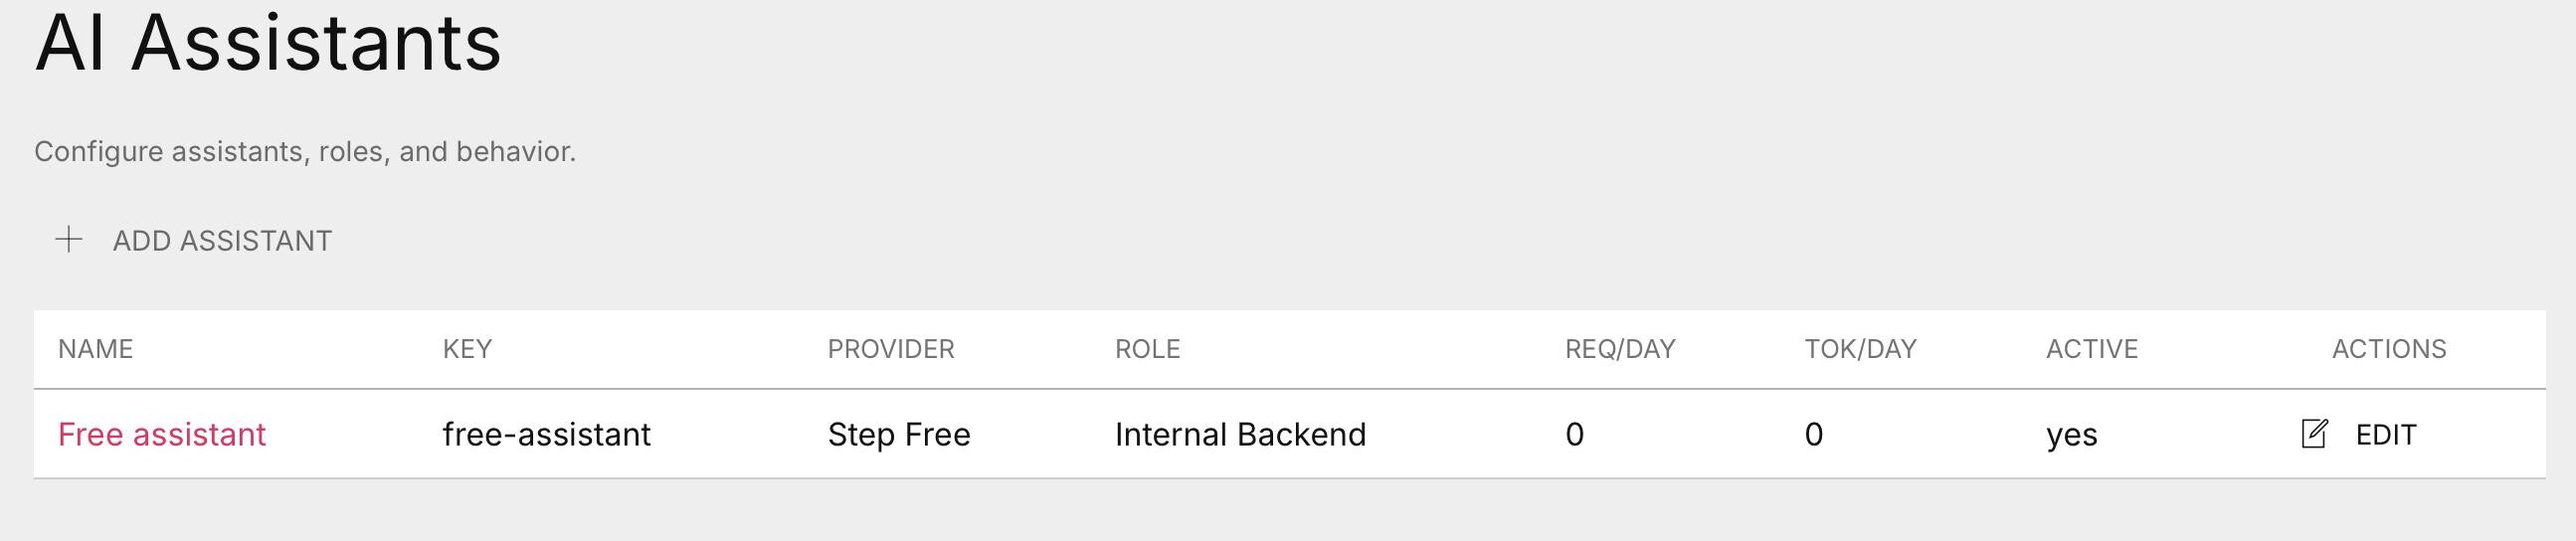Click the REQ/DAY value 0 cell

point(1574,434)
